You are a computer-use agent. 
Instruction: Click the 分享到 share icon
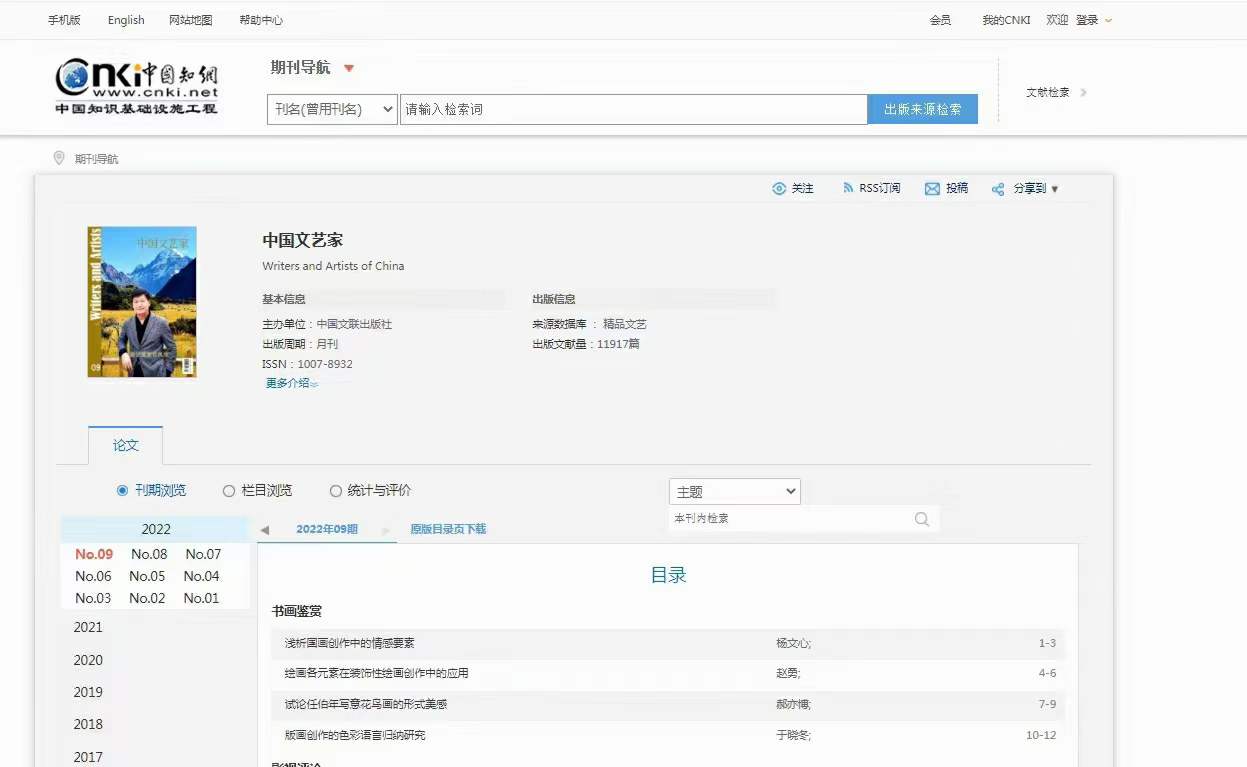(x=998, y=189)
